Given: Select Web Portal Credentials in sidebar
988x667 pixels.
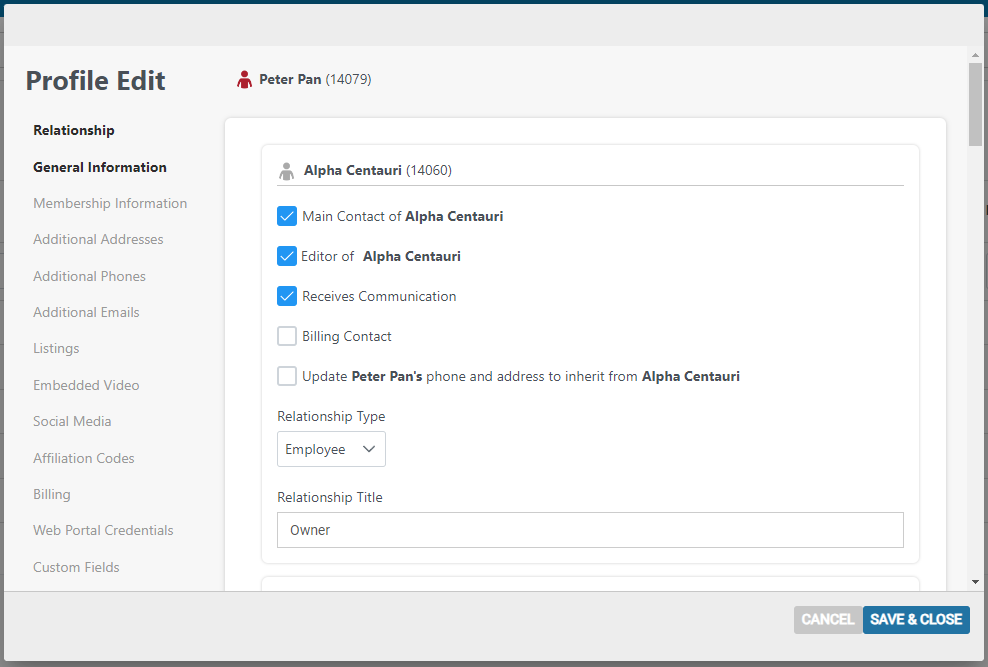Looking at the screenshot, I should [x=103, y=530].
